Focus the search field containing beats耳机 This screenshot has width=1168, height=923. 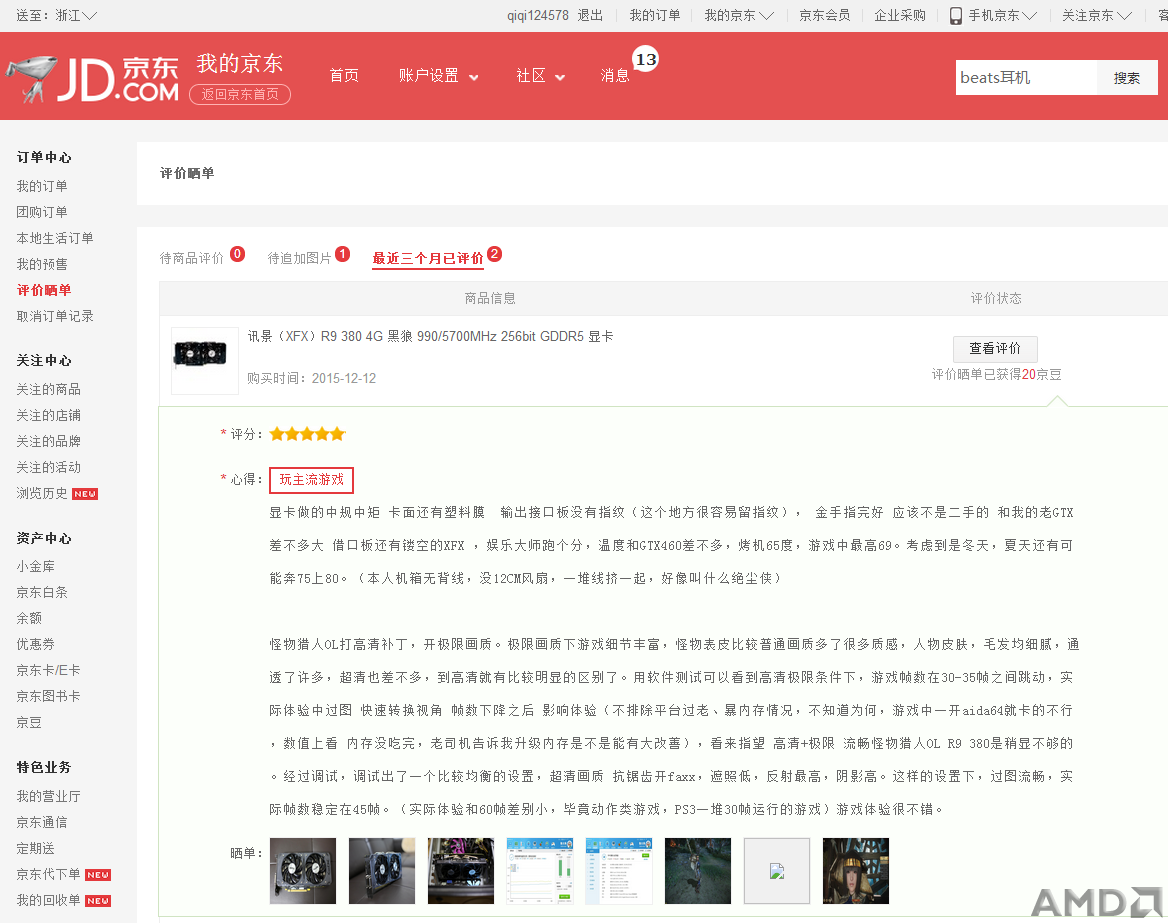pyautogui.click(x=1026, y=77)
